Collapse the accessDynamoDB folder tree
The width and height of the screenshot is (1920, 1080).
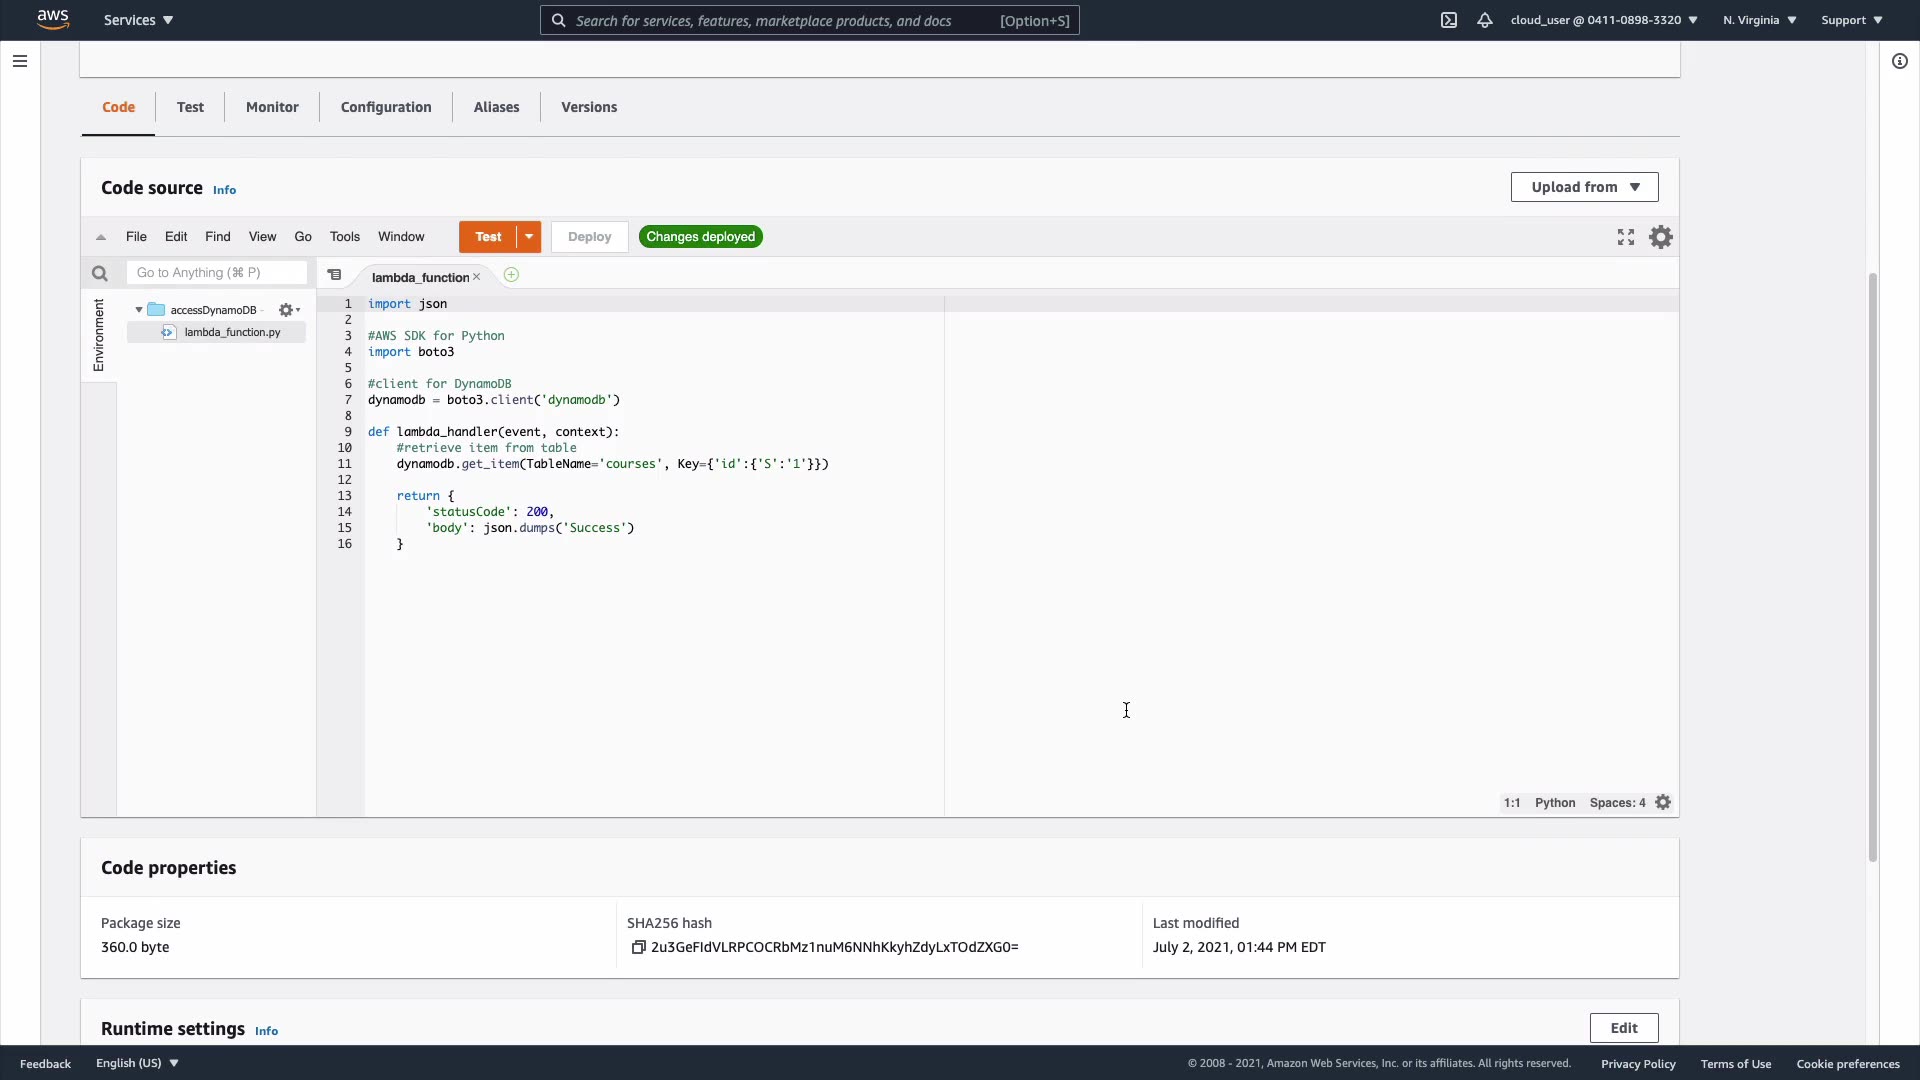pyautogui.click(x=139, y=310)
